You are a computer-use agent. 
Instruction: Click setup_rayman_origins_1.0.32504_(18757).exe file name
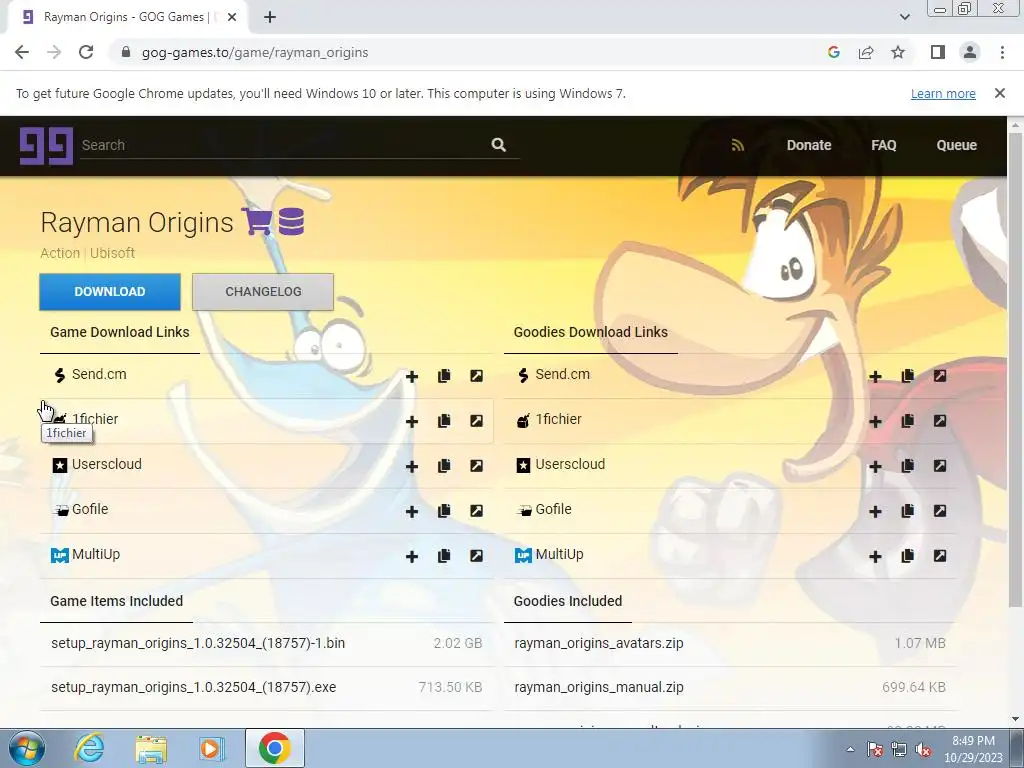(x=193, y=687)
